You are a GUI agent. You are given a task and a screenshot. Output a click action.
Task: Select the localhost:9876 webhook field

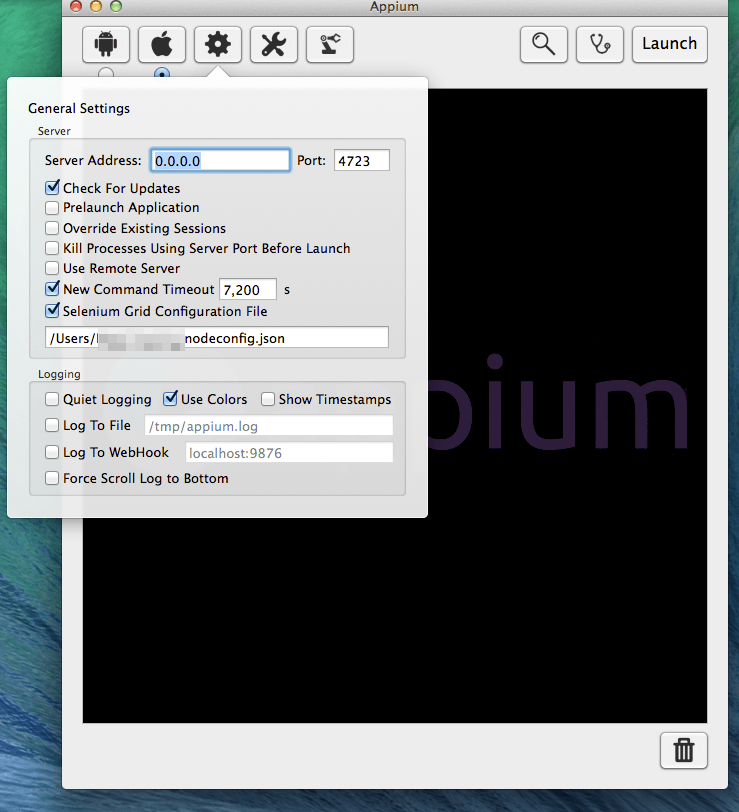[x=289, y=453]
